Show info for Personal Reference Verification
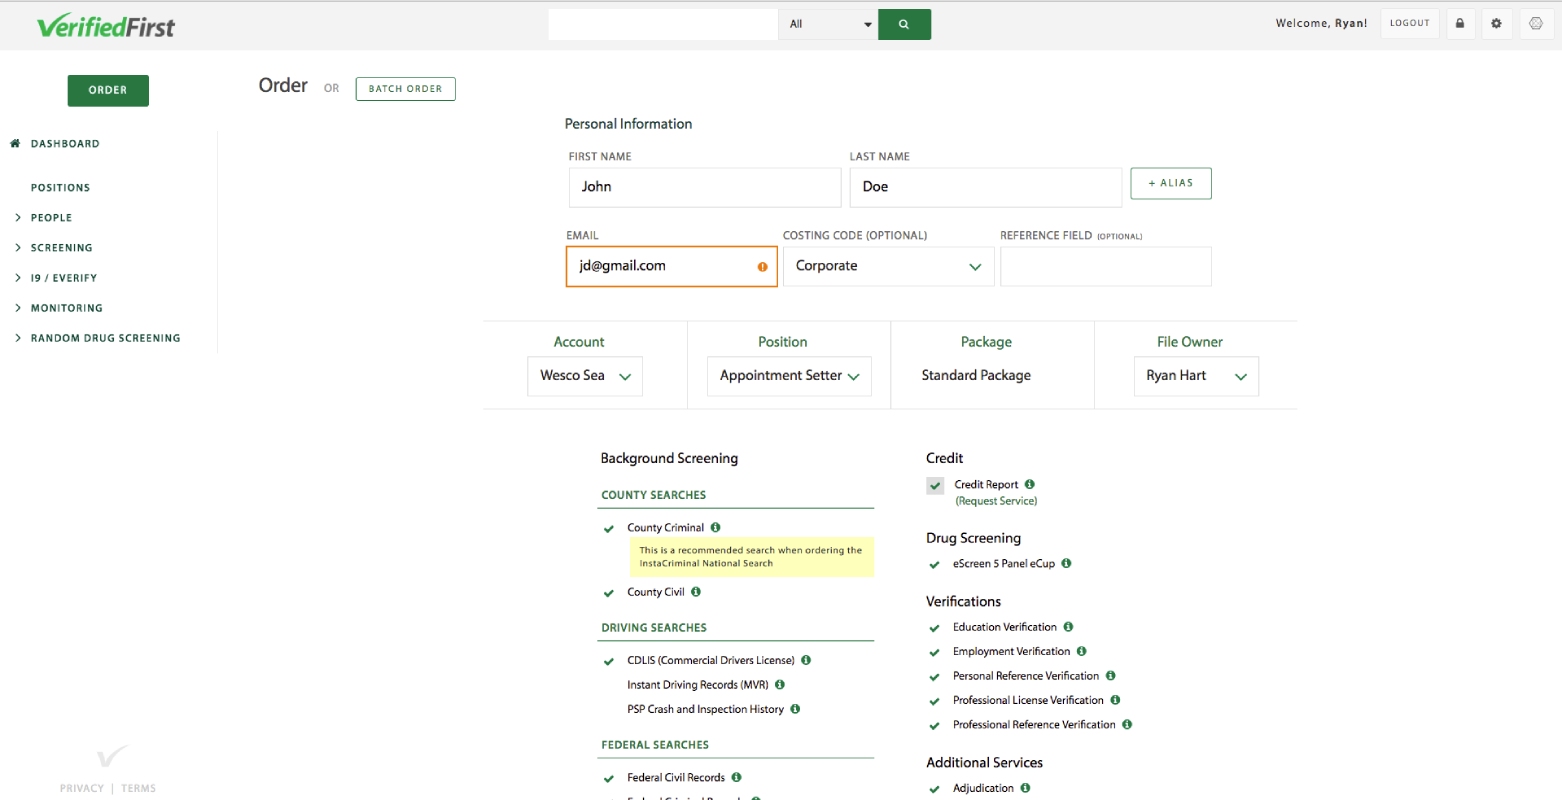Viewport: 1562px width, 800px height. (1110, 676)
